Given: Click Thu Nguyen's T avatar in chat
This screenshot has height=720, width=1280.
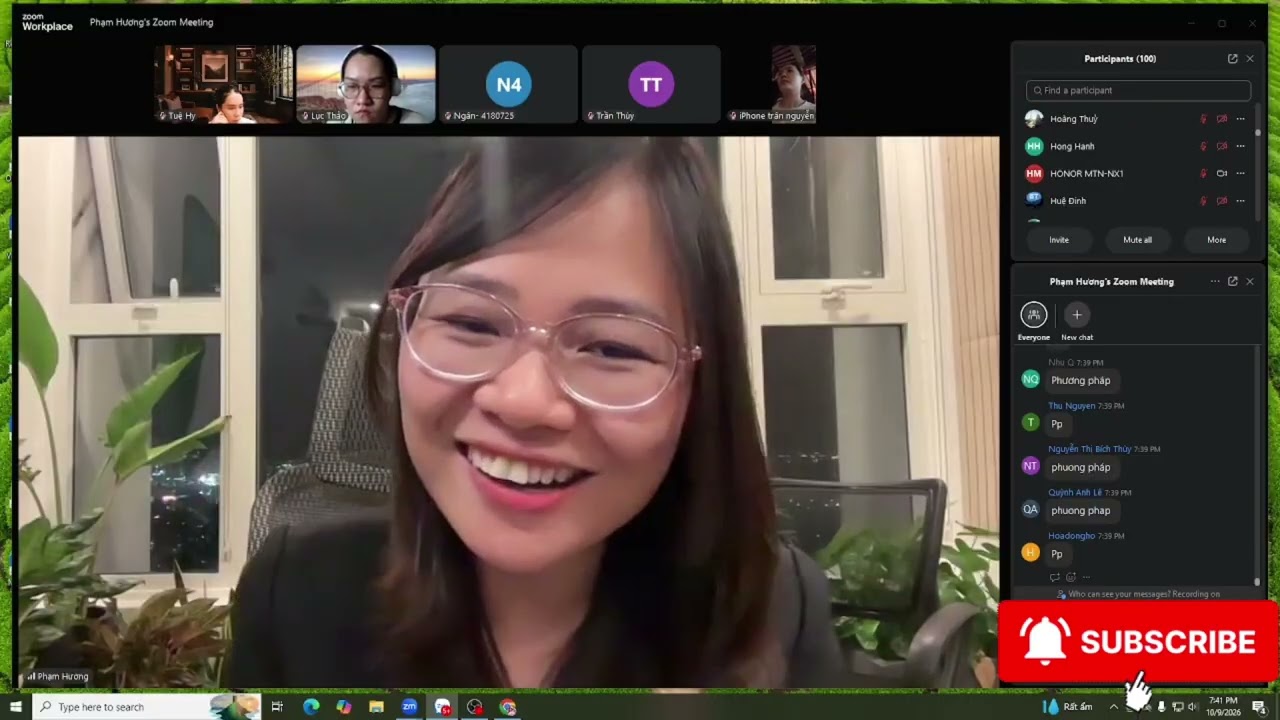Looking at the screenshot, I should [x=1030, y=422].
